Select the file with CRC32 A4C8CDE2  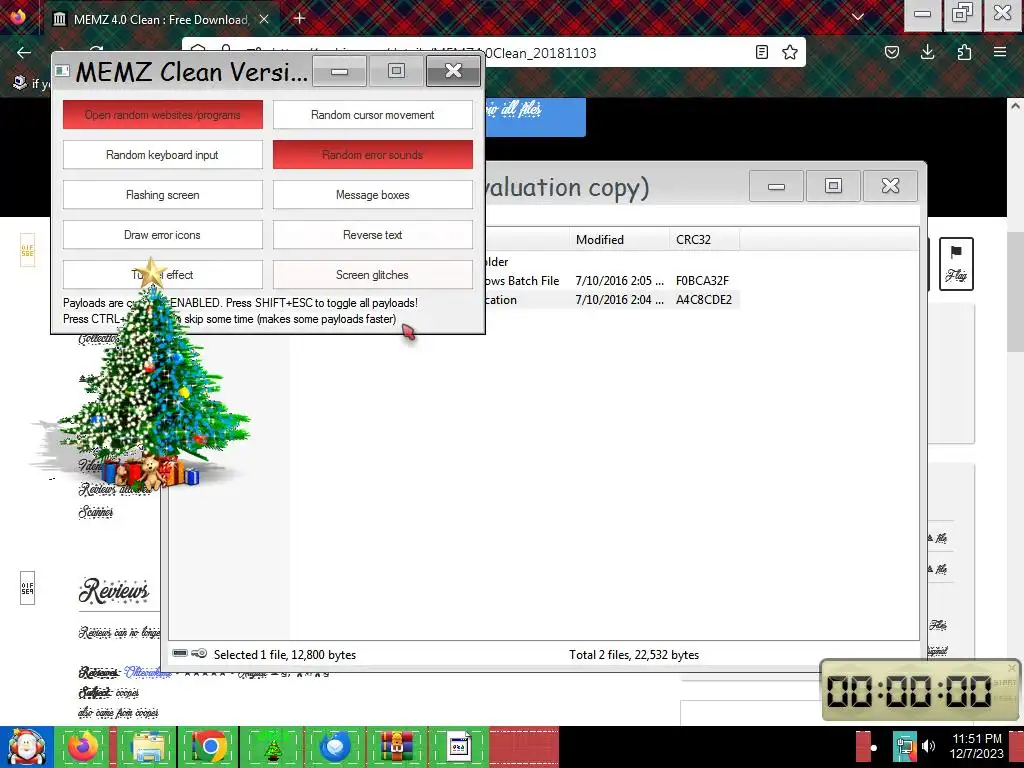click(703, 300)
